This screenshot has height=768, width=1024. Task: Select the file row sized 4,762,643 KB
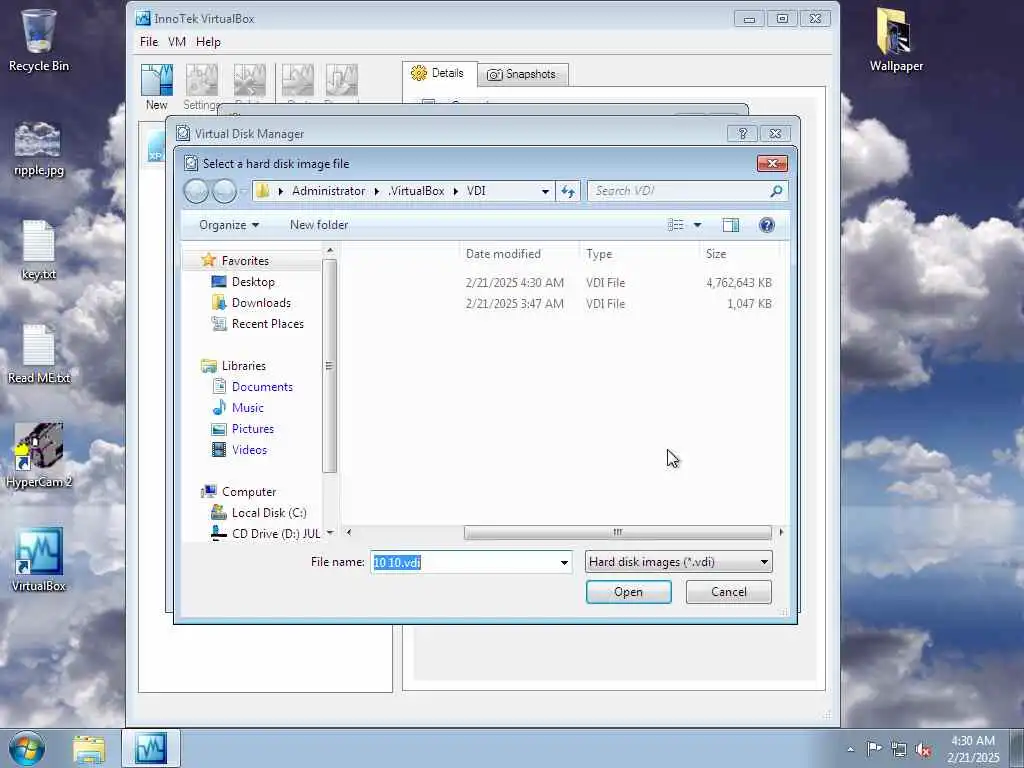point(562,283)
